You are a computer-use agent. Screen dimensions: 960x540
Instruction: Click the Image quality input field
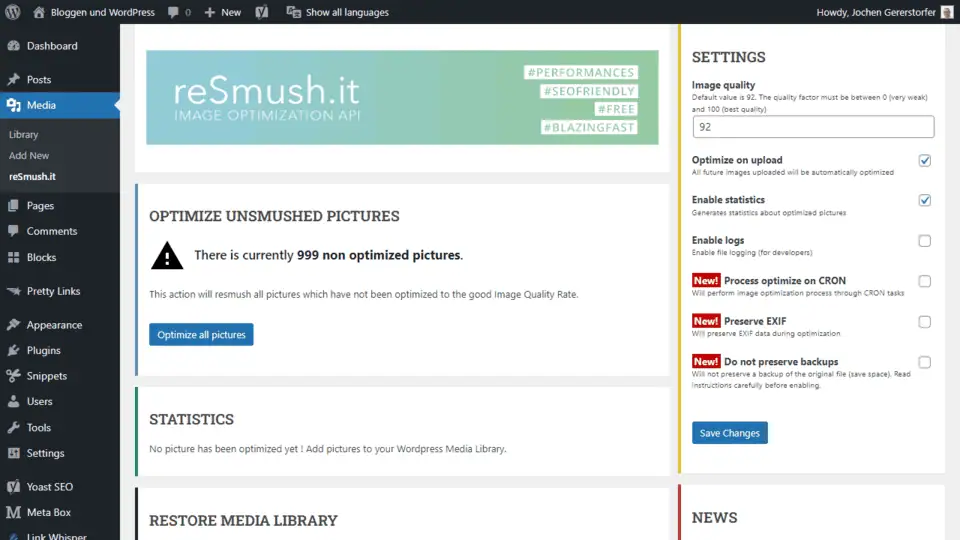[x=812, y=127]
